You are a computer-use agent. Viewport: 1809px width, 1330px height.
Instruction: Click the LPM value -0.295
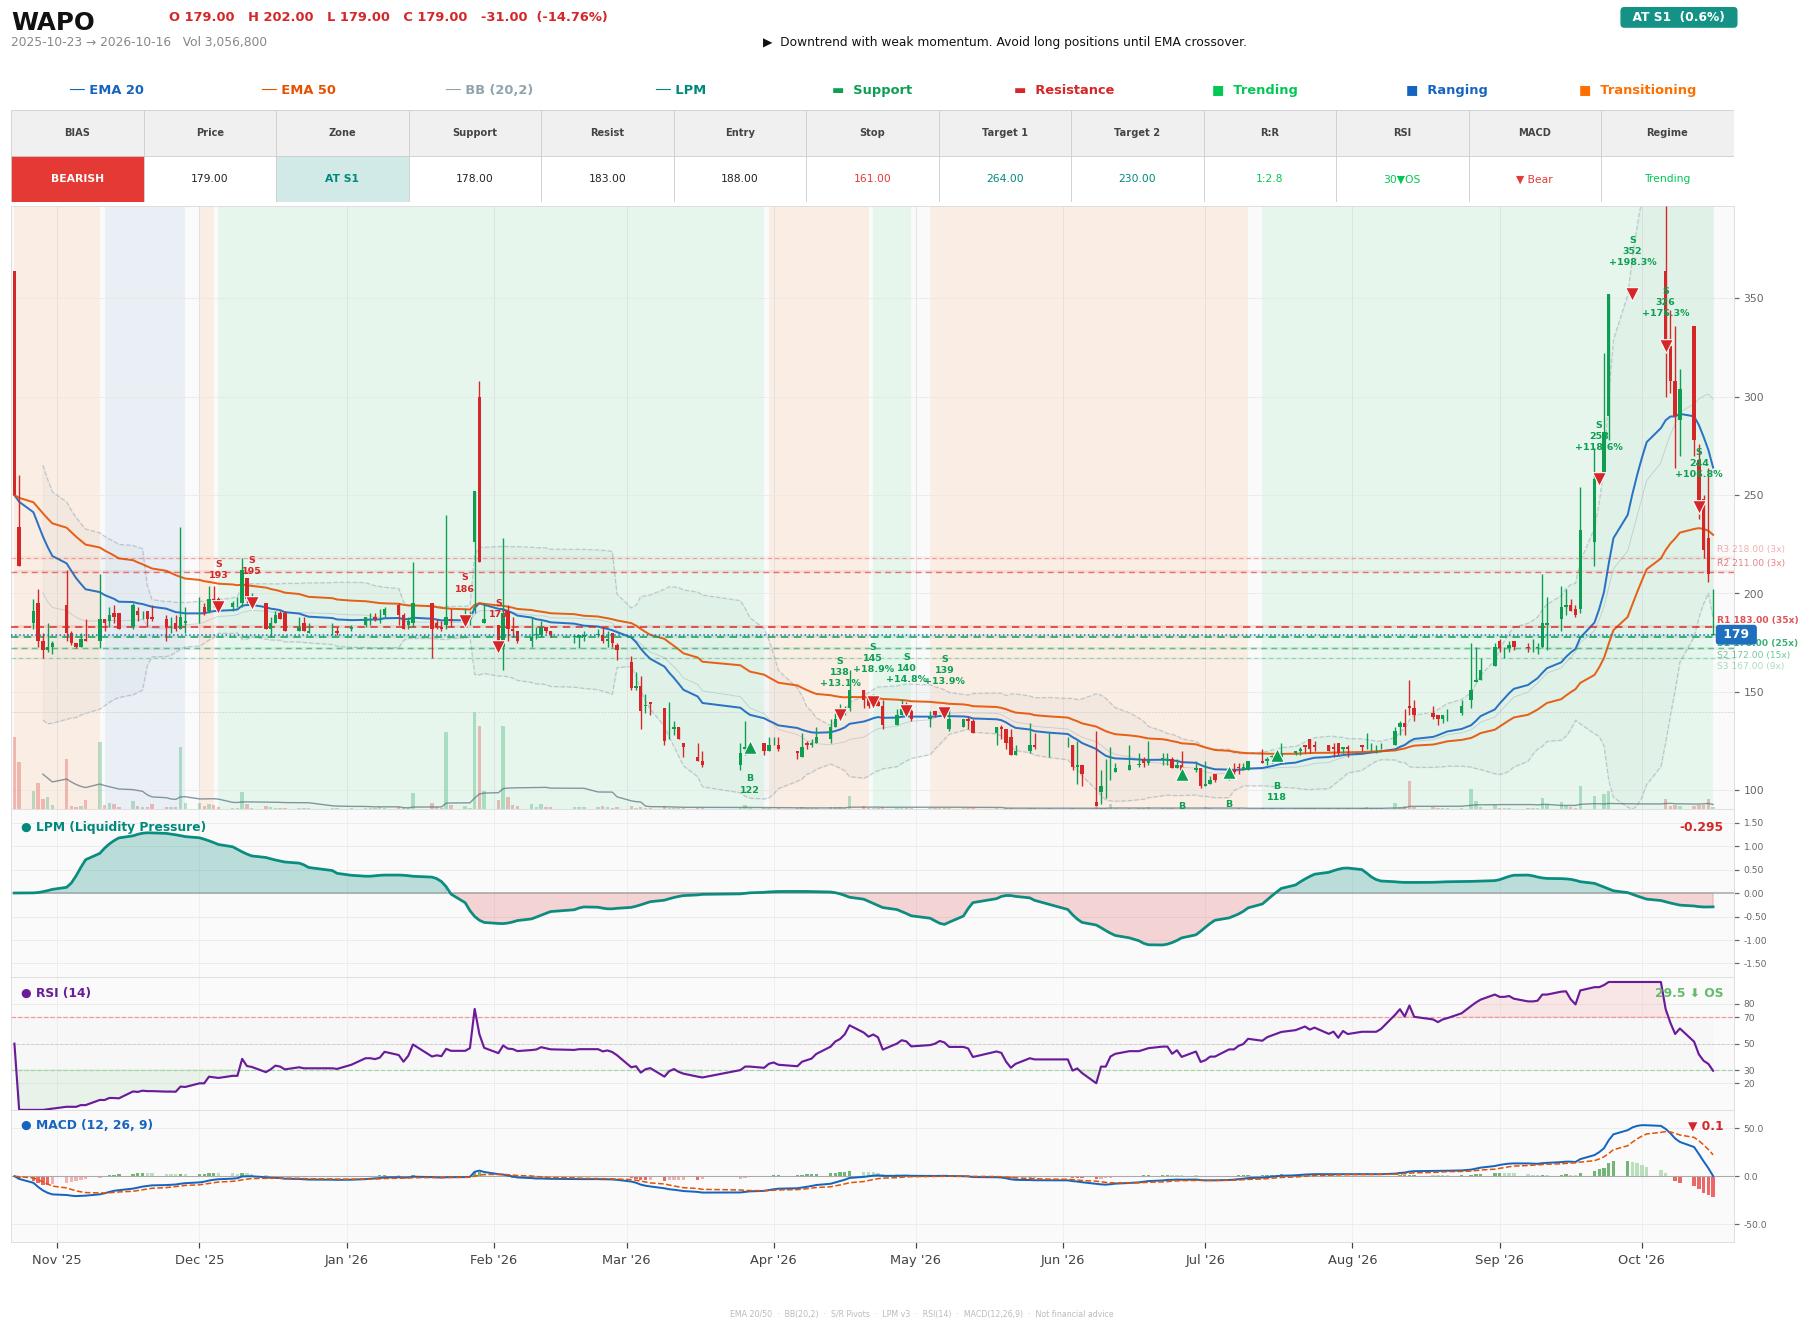pyautogui.click(x=1701, y=827)
